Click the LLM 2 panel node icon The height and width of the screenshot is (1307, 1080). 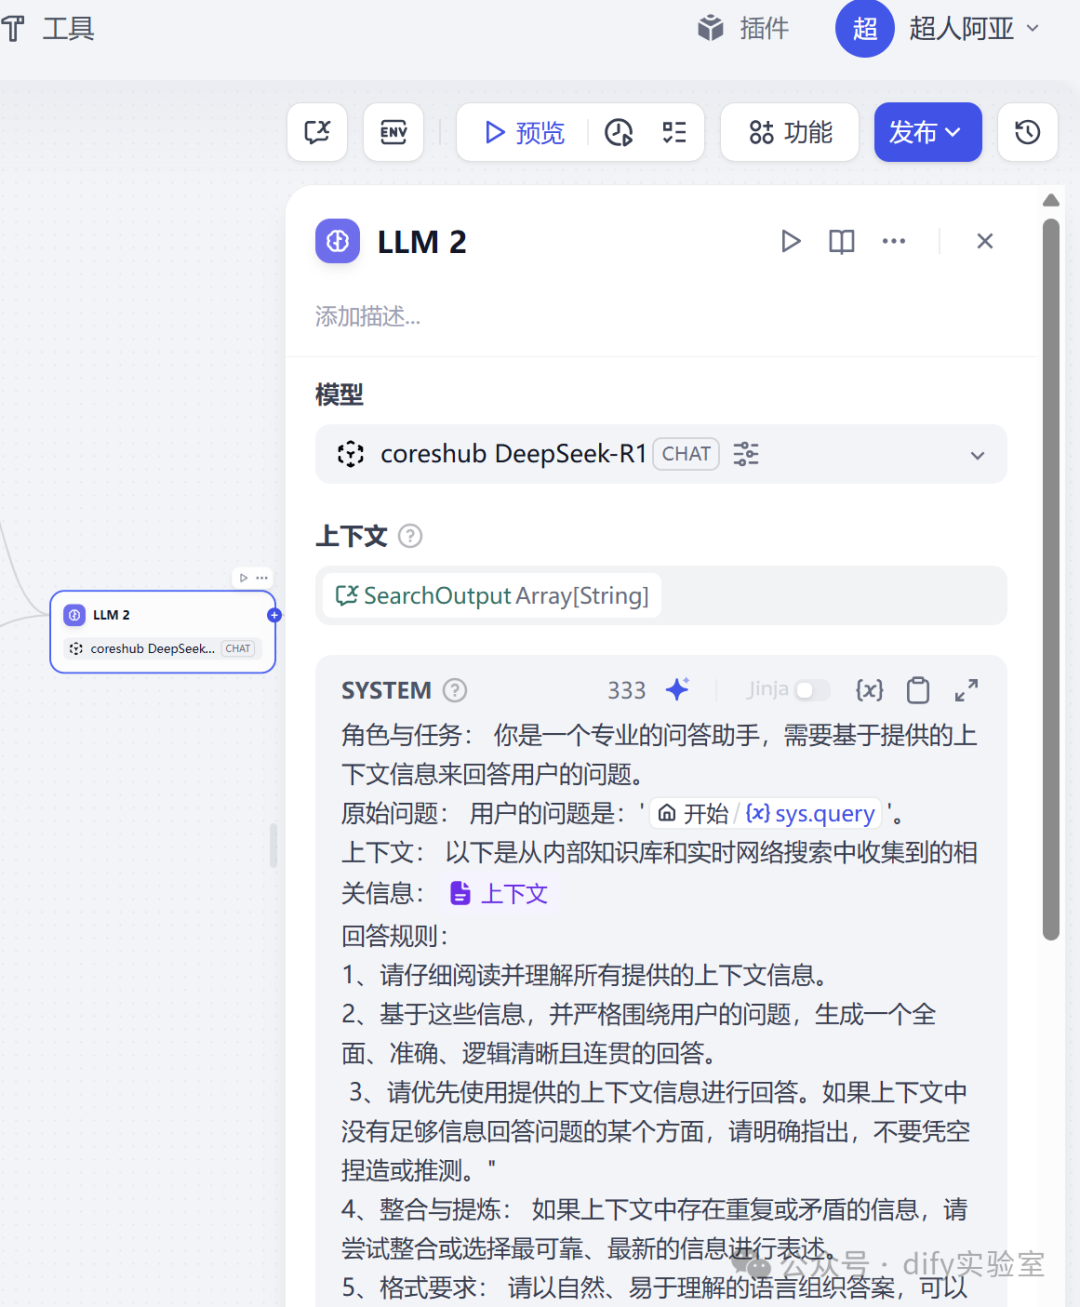tap(338, 241)
